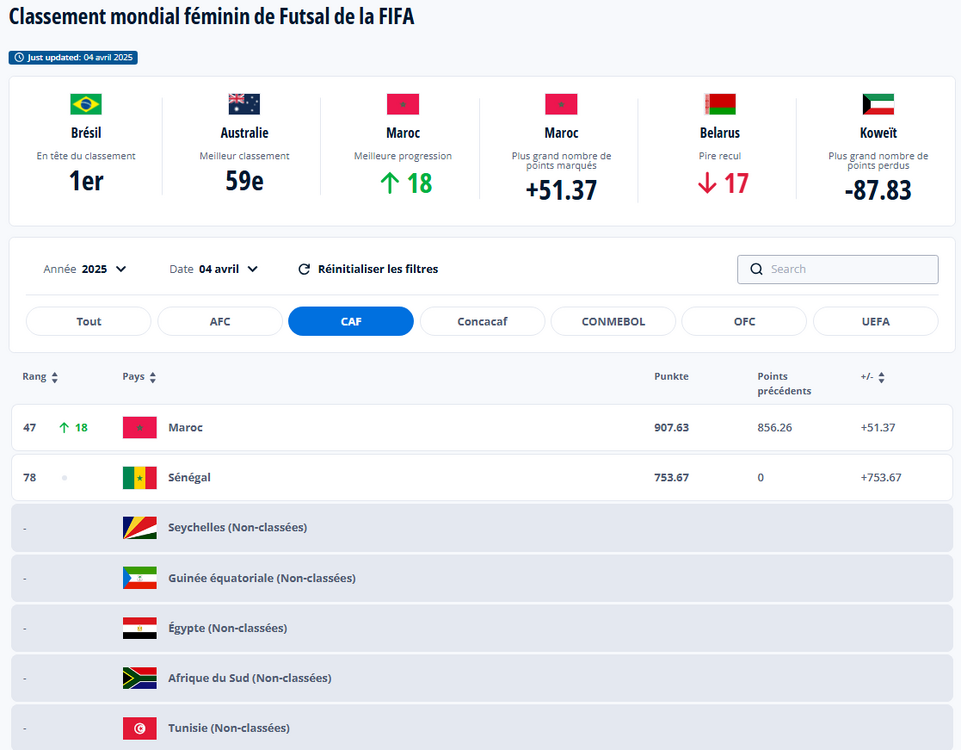
Task: Click the Australie 59e ranking value
Action: tap(245, 181)
